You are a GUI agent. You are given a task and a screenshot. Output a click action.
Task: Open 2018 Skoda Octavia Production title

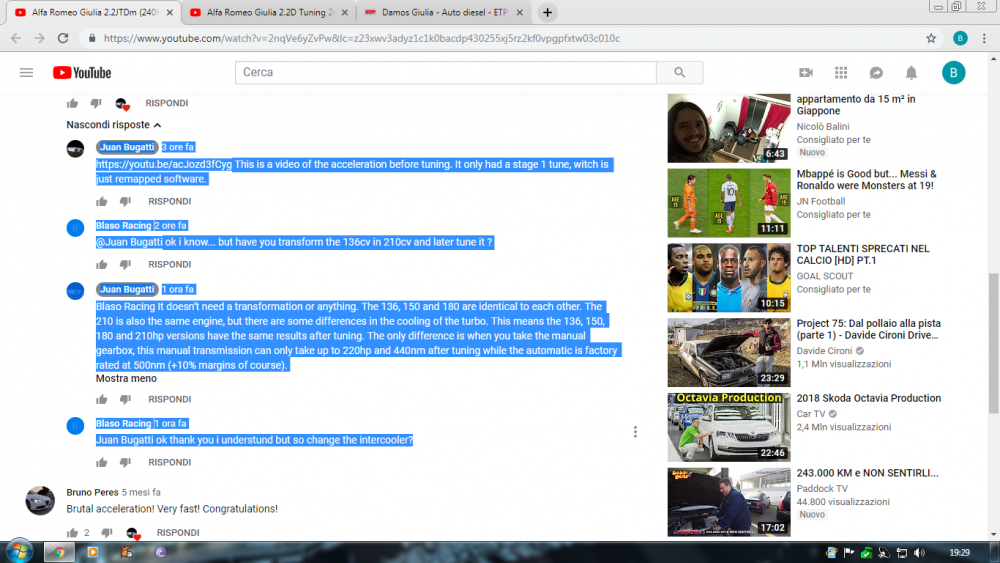pyautogui.click(x=869, y=398)
